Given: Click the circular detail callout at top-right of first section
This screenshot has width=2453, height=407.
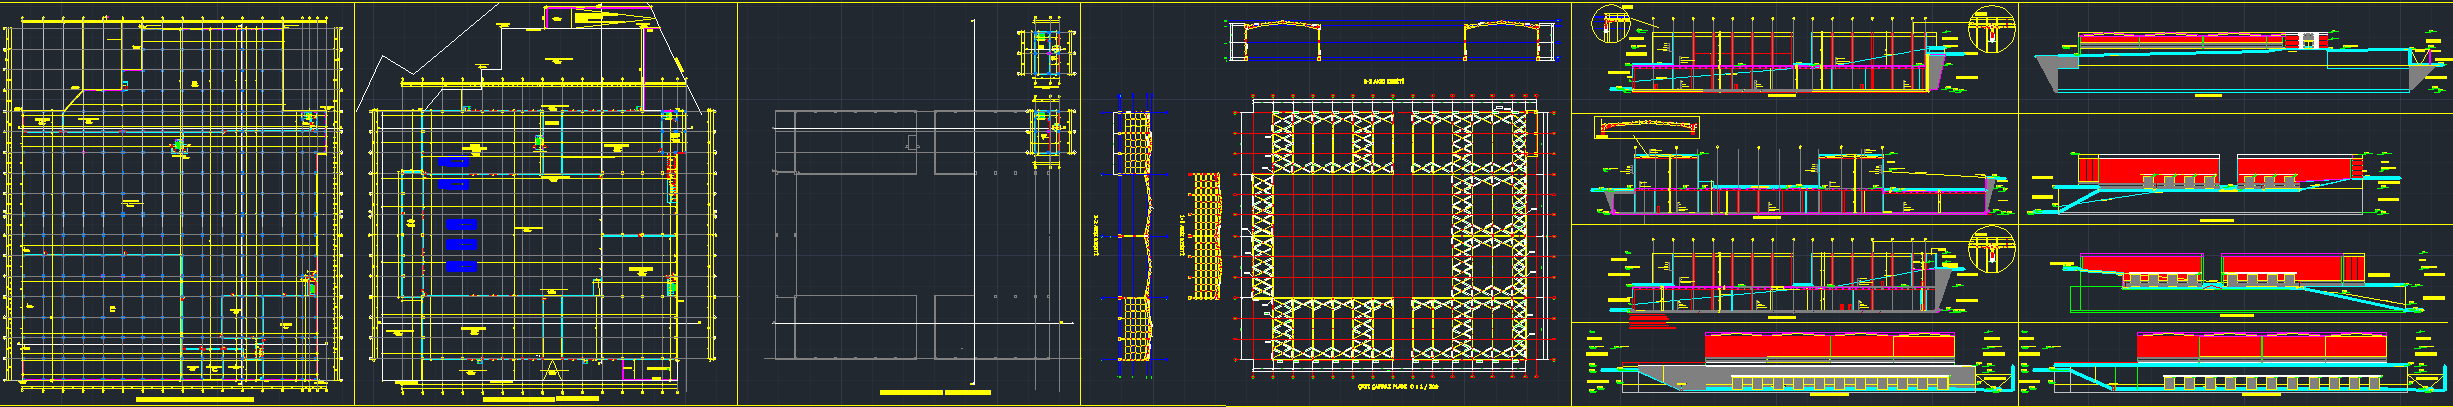Looking at the screenshot, I should [1991, 28].
